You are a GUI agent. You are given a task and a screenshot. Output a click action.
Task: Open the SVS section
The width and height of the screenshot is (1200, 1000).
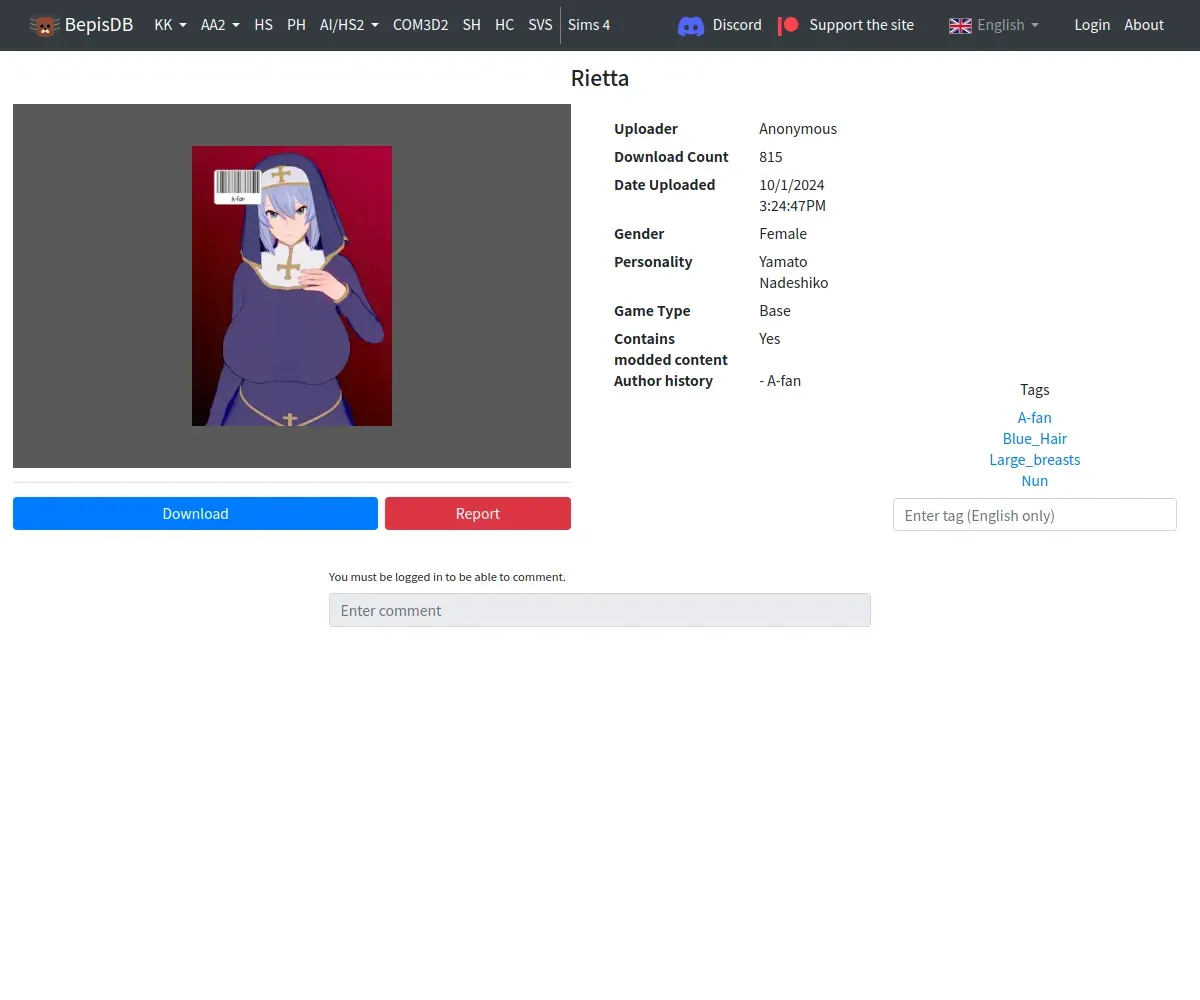tap(540, 25)
